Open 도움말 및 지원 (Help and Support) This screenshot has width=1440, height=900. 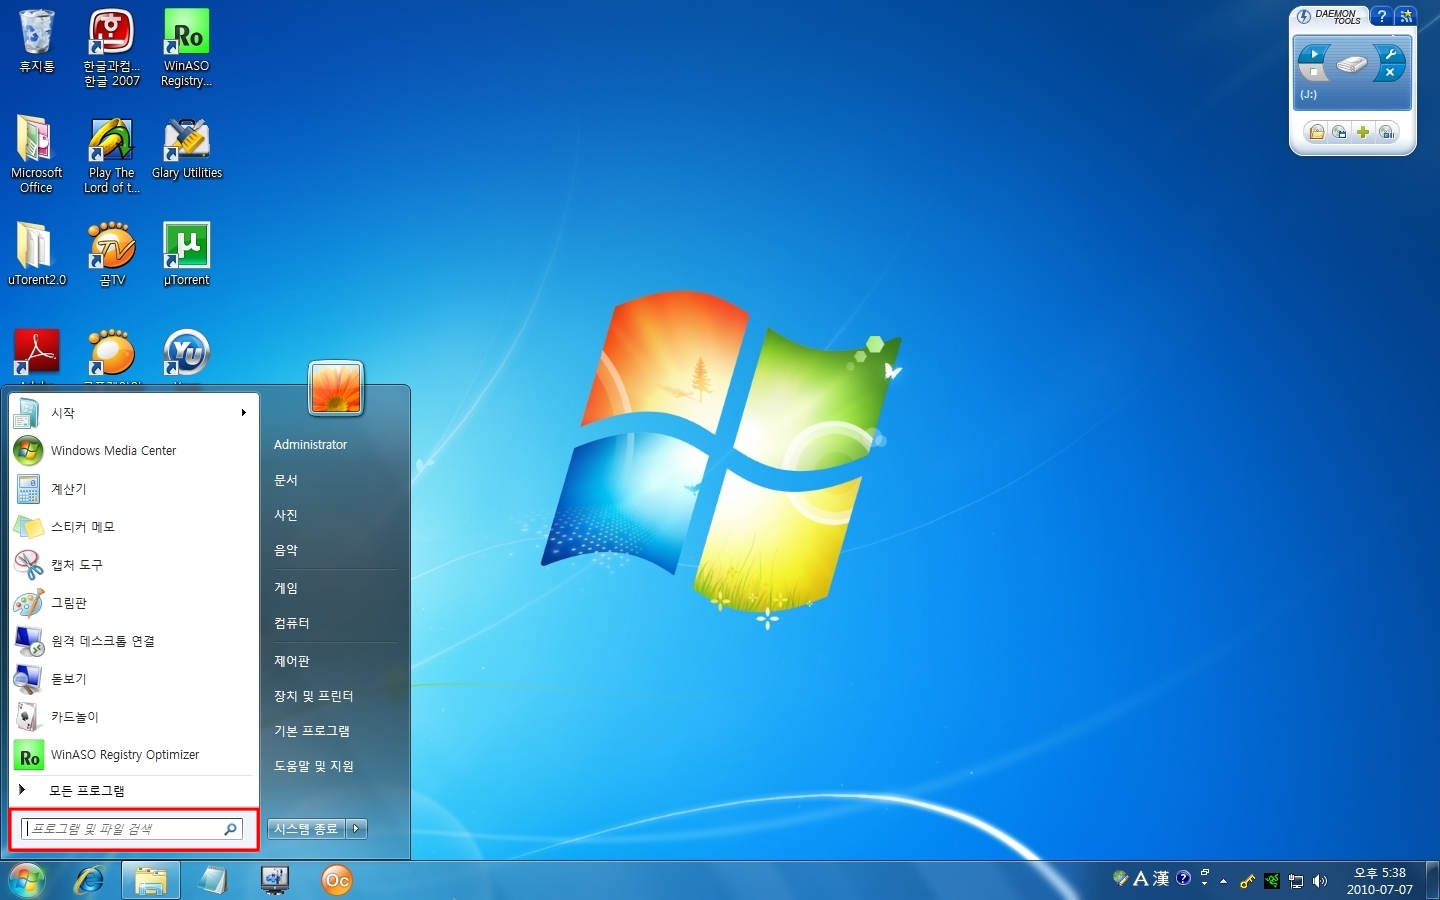[335, 766]
